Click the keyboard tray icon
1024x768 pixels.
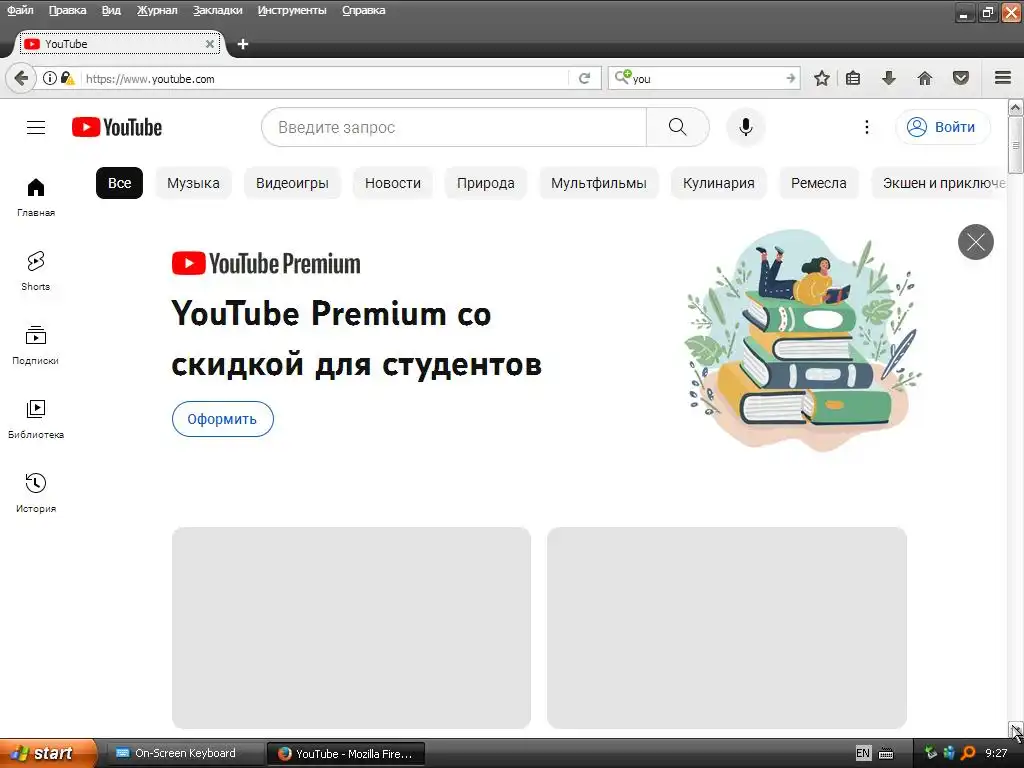pos(886,754)
